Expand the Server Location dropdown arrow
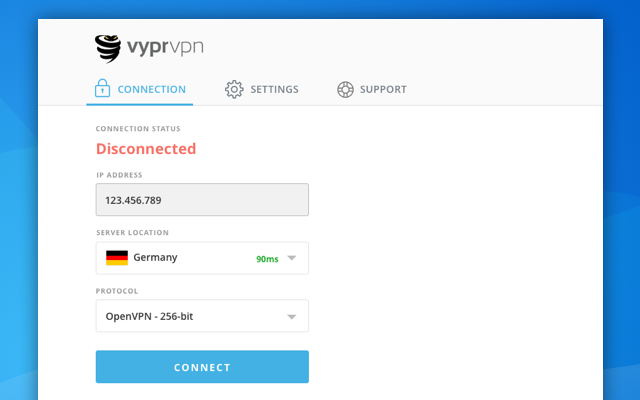This screenshot has width=640, height=400. 292,258
